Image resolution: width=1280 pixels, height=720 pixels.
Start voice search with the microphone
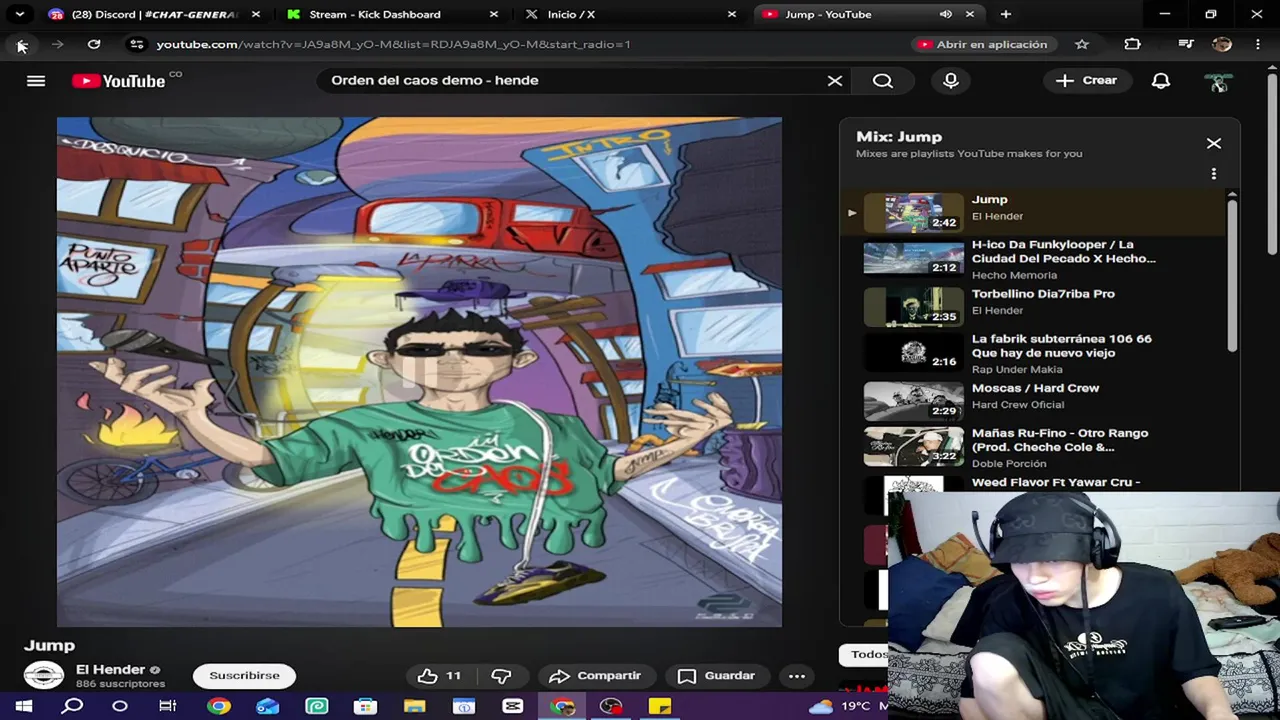point(951,81)
